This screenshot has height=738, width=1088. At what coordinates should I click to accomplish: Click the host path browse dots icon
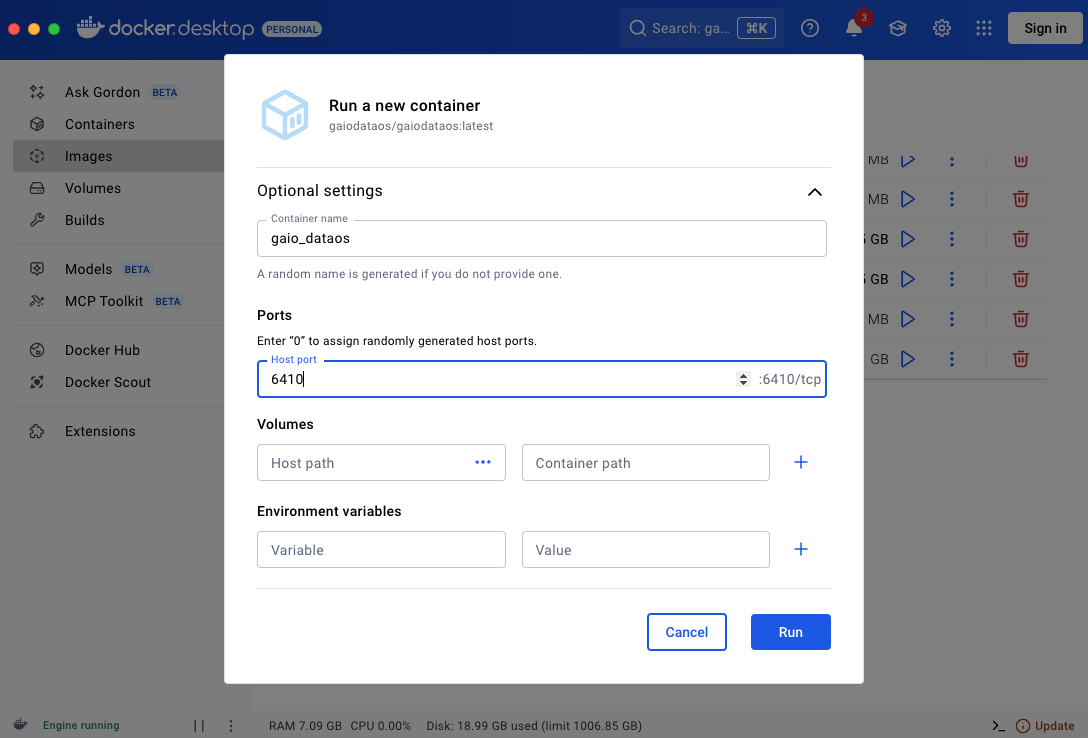483,462
